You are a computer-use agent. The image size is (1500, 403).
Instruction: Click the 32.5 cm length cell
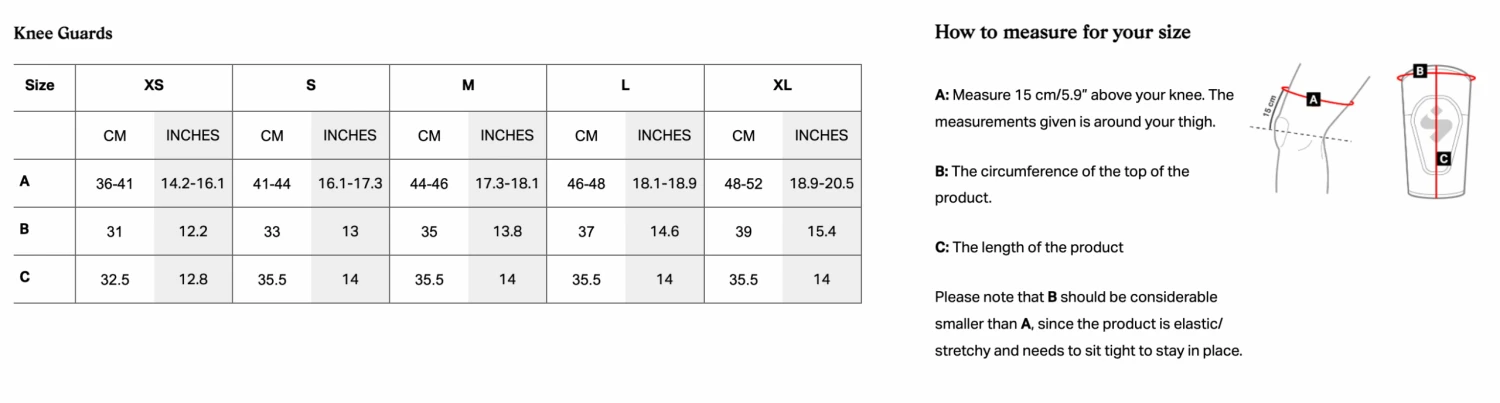115,280
